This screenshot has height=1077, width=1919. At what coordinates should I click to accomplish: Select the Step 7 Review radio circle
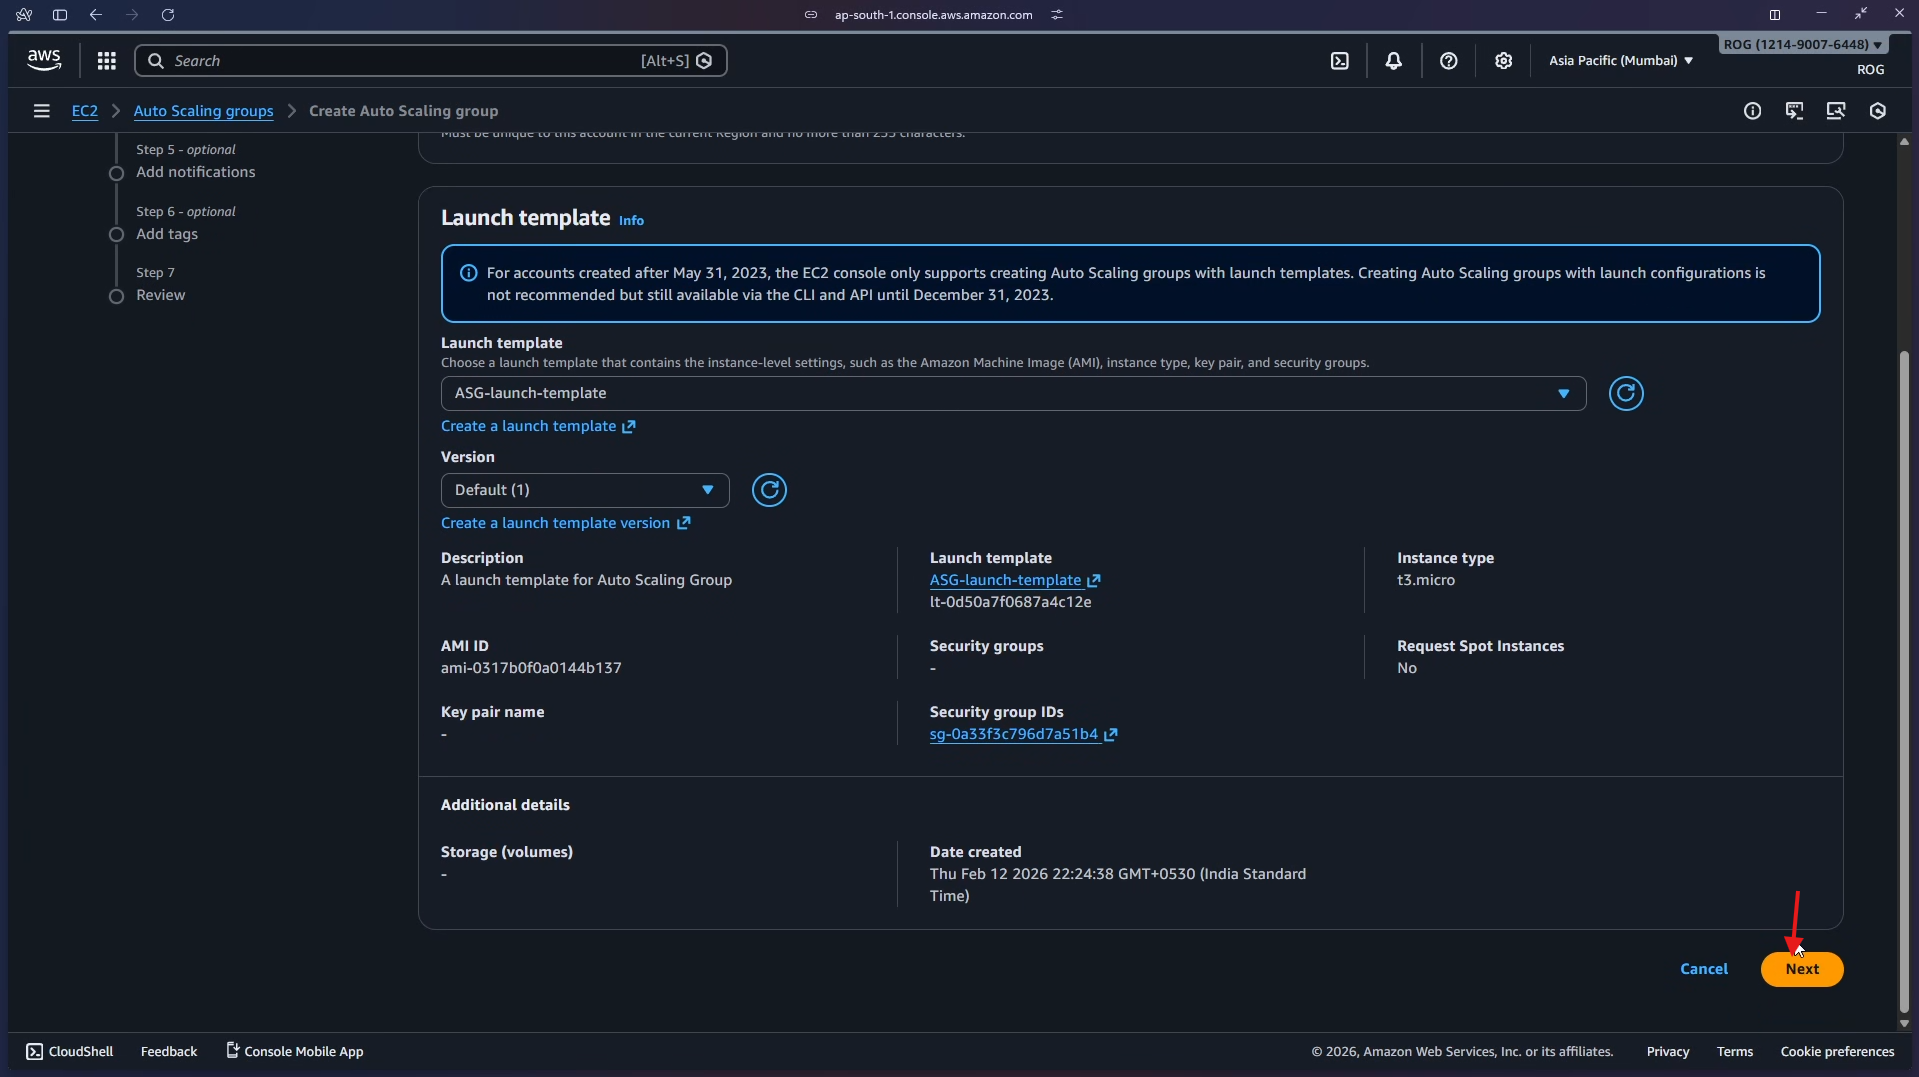coord(115,296)
